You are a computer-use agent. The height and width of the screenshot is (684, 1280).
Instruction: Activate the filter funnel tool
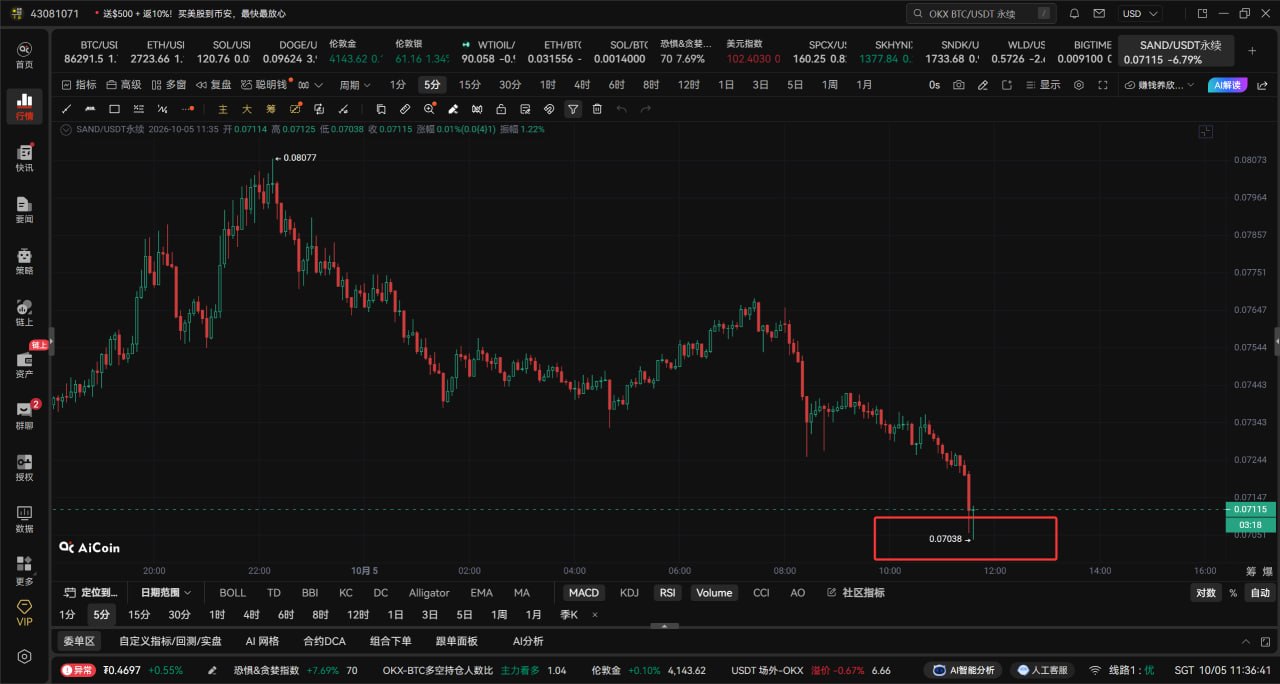point(573,109)
